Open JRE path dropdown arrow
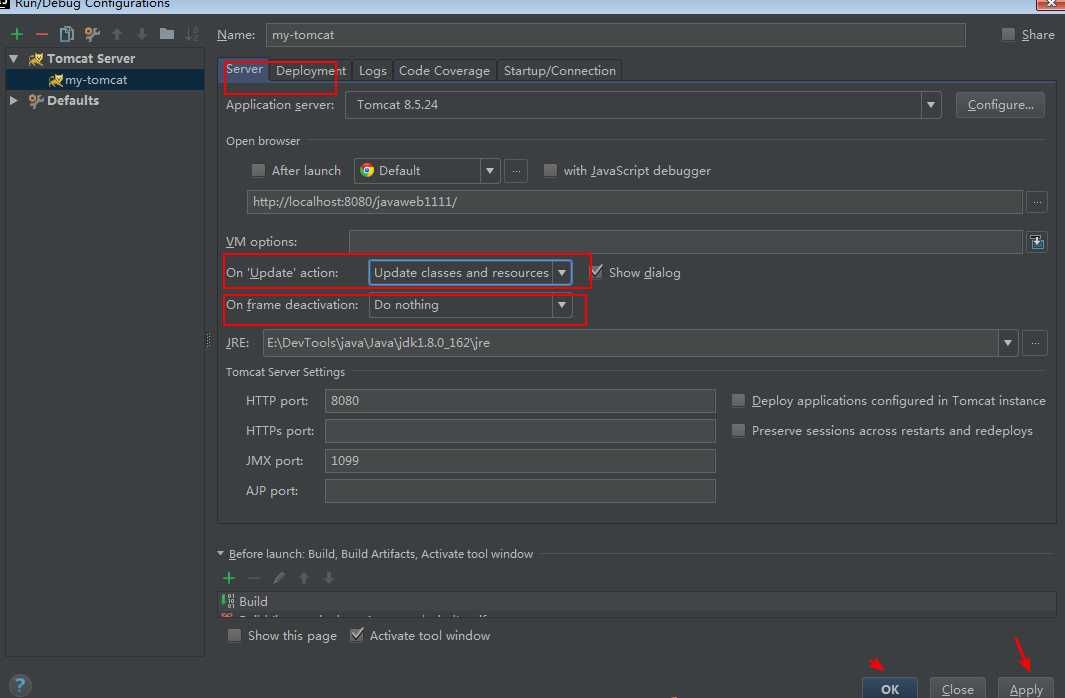 click(1008, 343)
